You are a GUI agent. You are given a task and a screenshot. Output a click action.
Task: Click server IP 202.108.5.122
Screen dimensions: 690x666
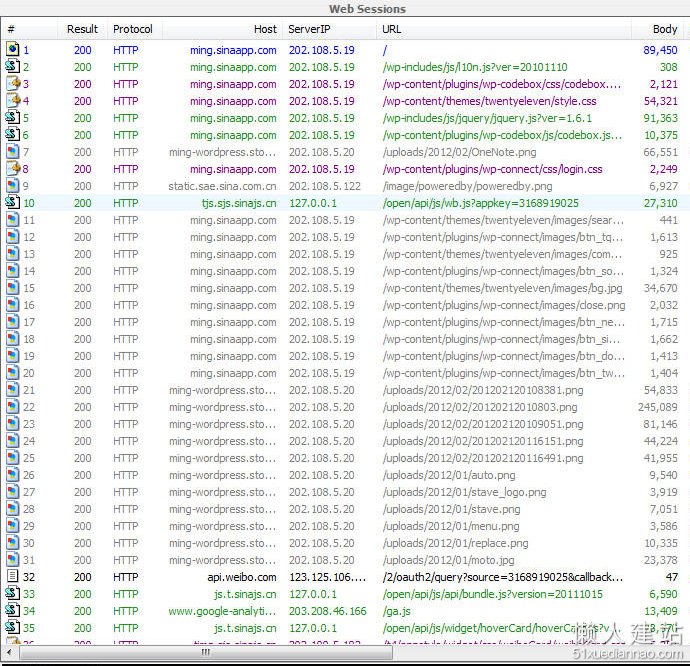[x=325, y=186]
